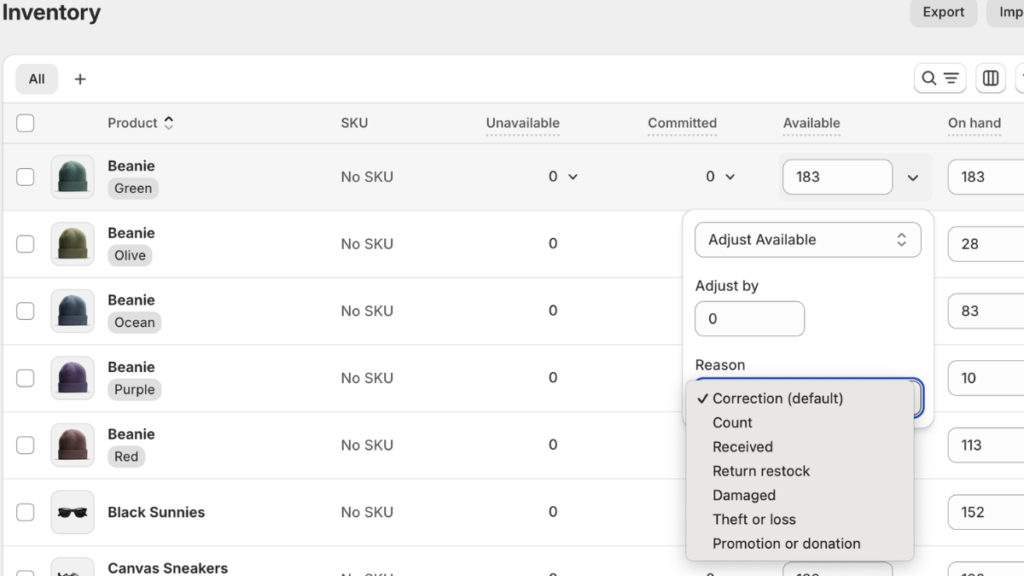Select the Damaged reason

click(743, 494)
